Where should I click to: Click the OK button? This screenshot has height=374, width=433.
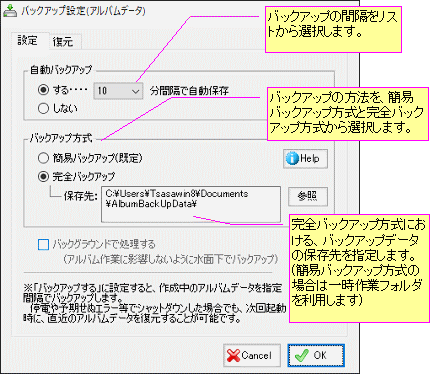point(316,355)
